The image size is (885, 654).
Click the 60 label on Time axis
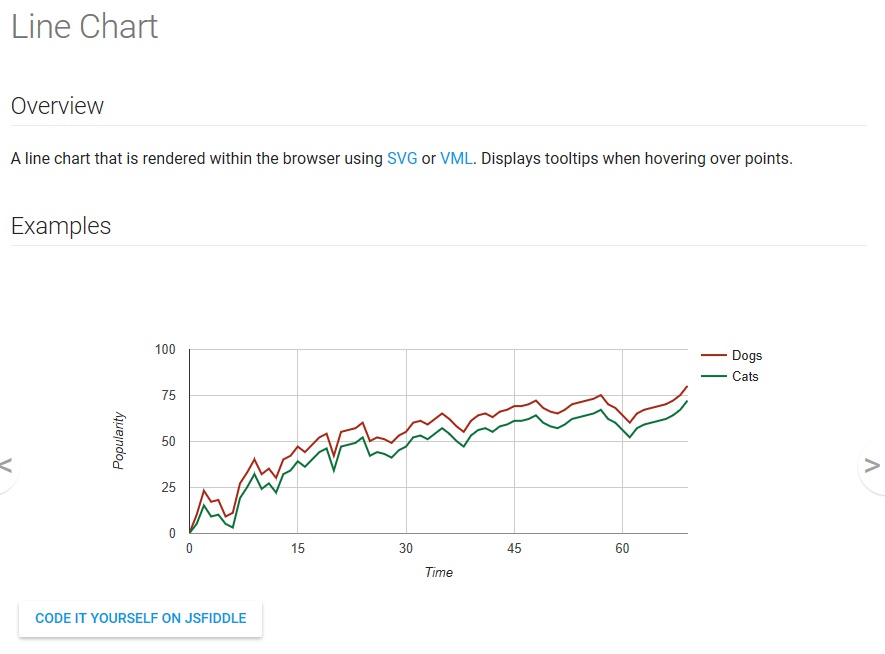[622, 548]
